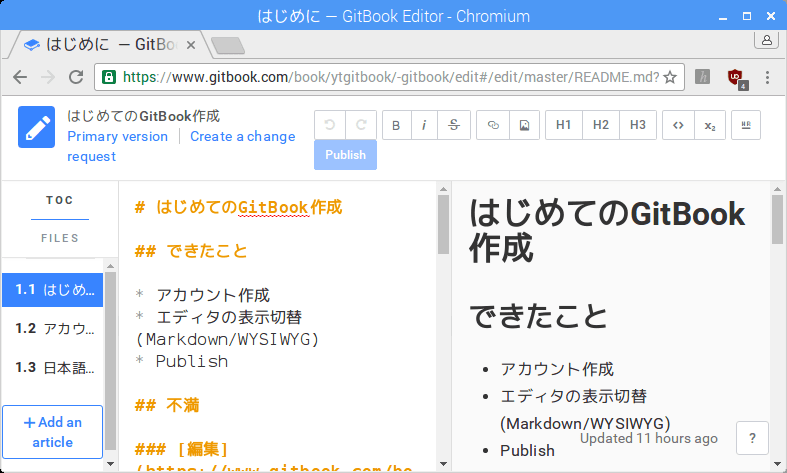Click the blue pencil editor logo icon
The width and height of the screenshot is (787, 473).
coord(37,127)
